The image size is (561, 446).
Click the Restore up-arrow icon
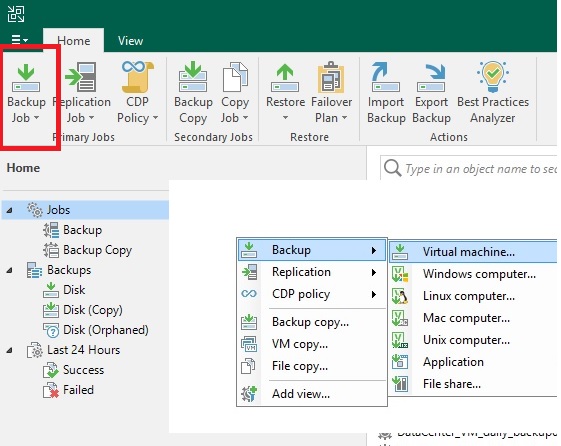tap(285, 77)
